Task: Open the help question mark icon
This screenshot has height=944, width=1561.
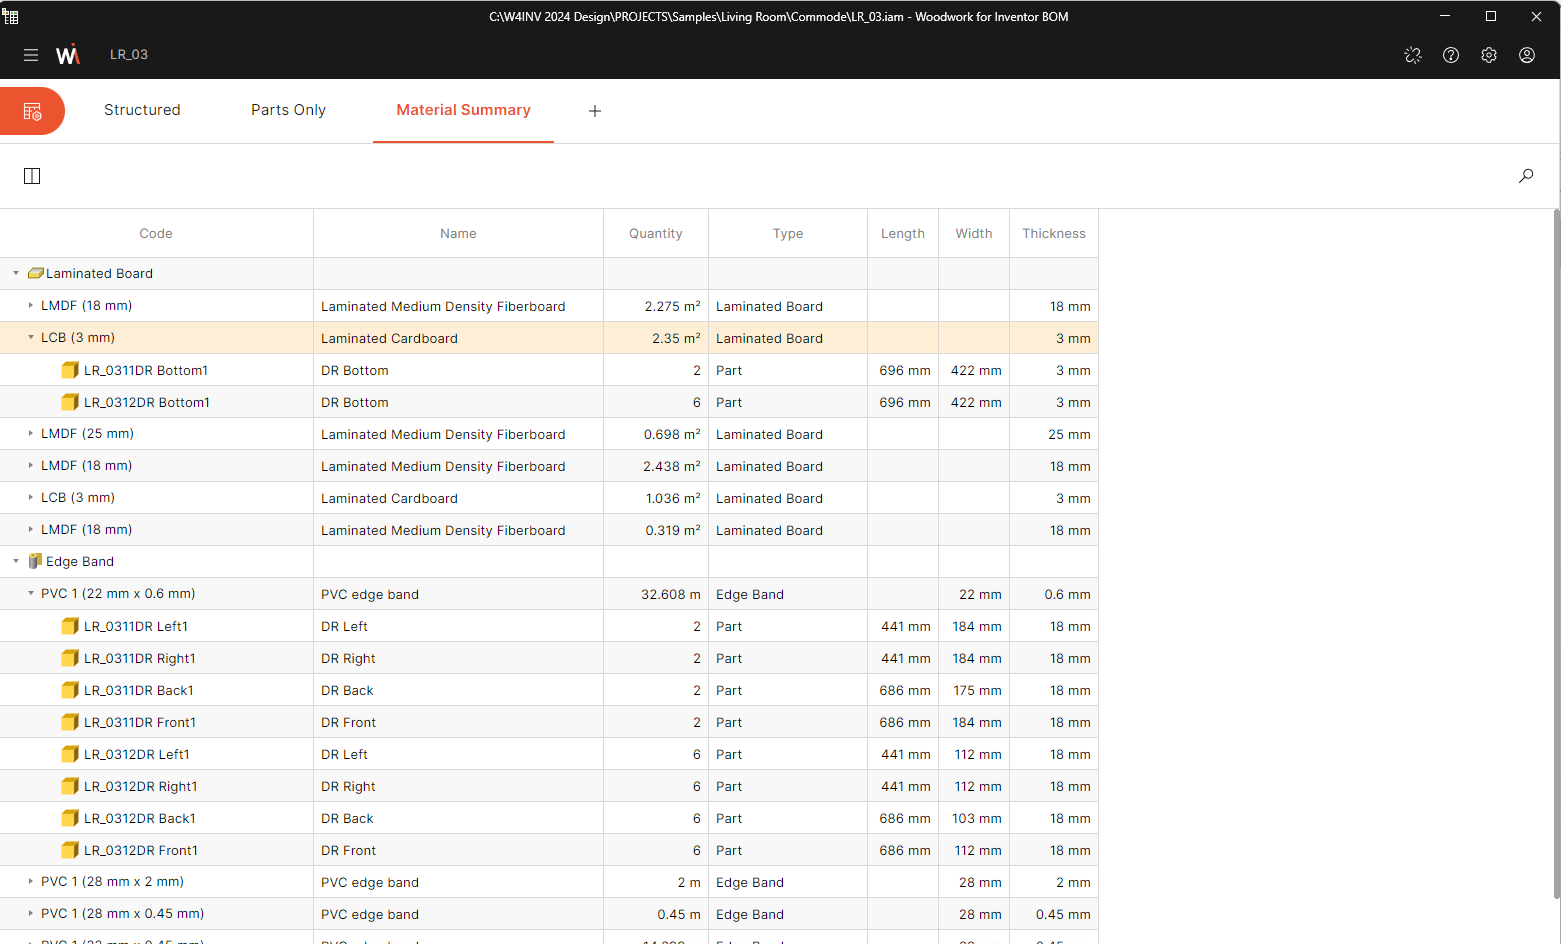Action: coord(1451,55)
